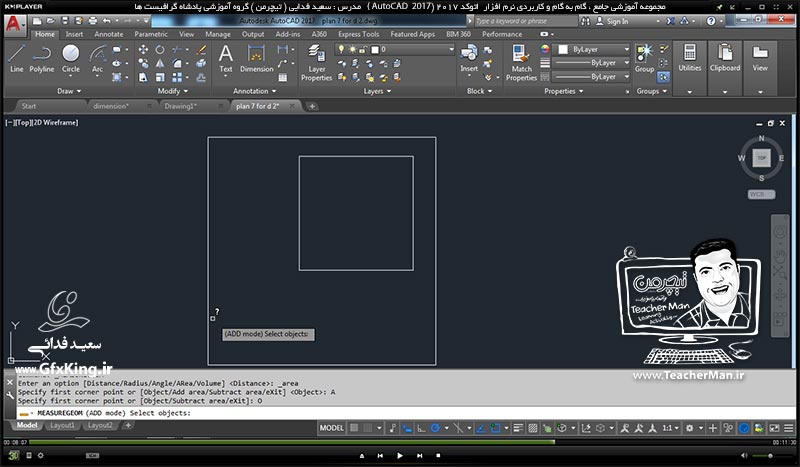Open the ByLayer color dropdown
The width and height of the screenshot is (800, 467).
627,50
